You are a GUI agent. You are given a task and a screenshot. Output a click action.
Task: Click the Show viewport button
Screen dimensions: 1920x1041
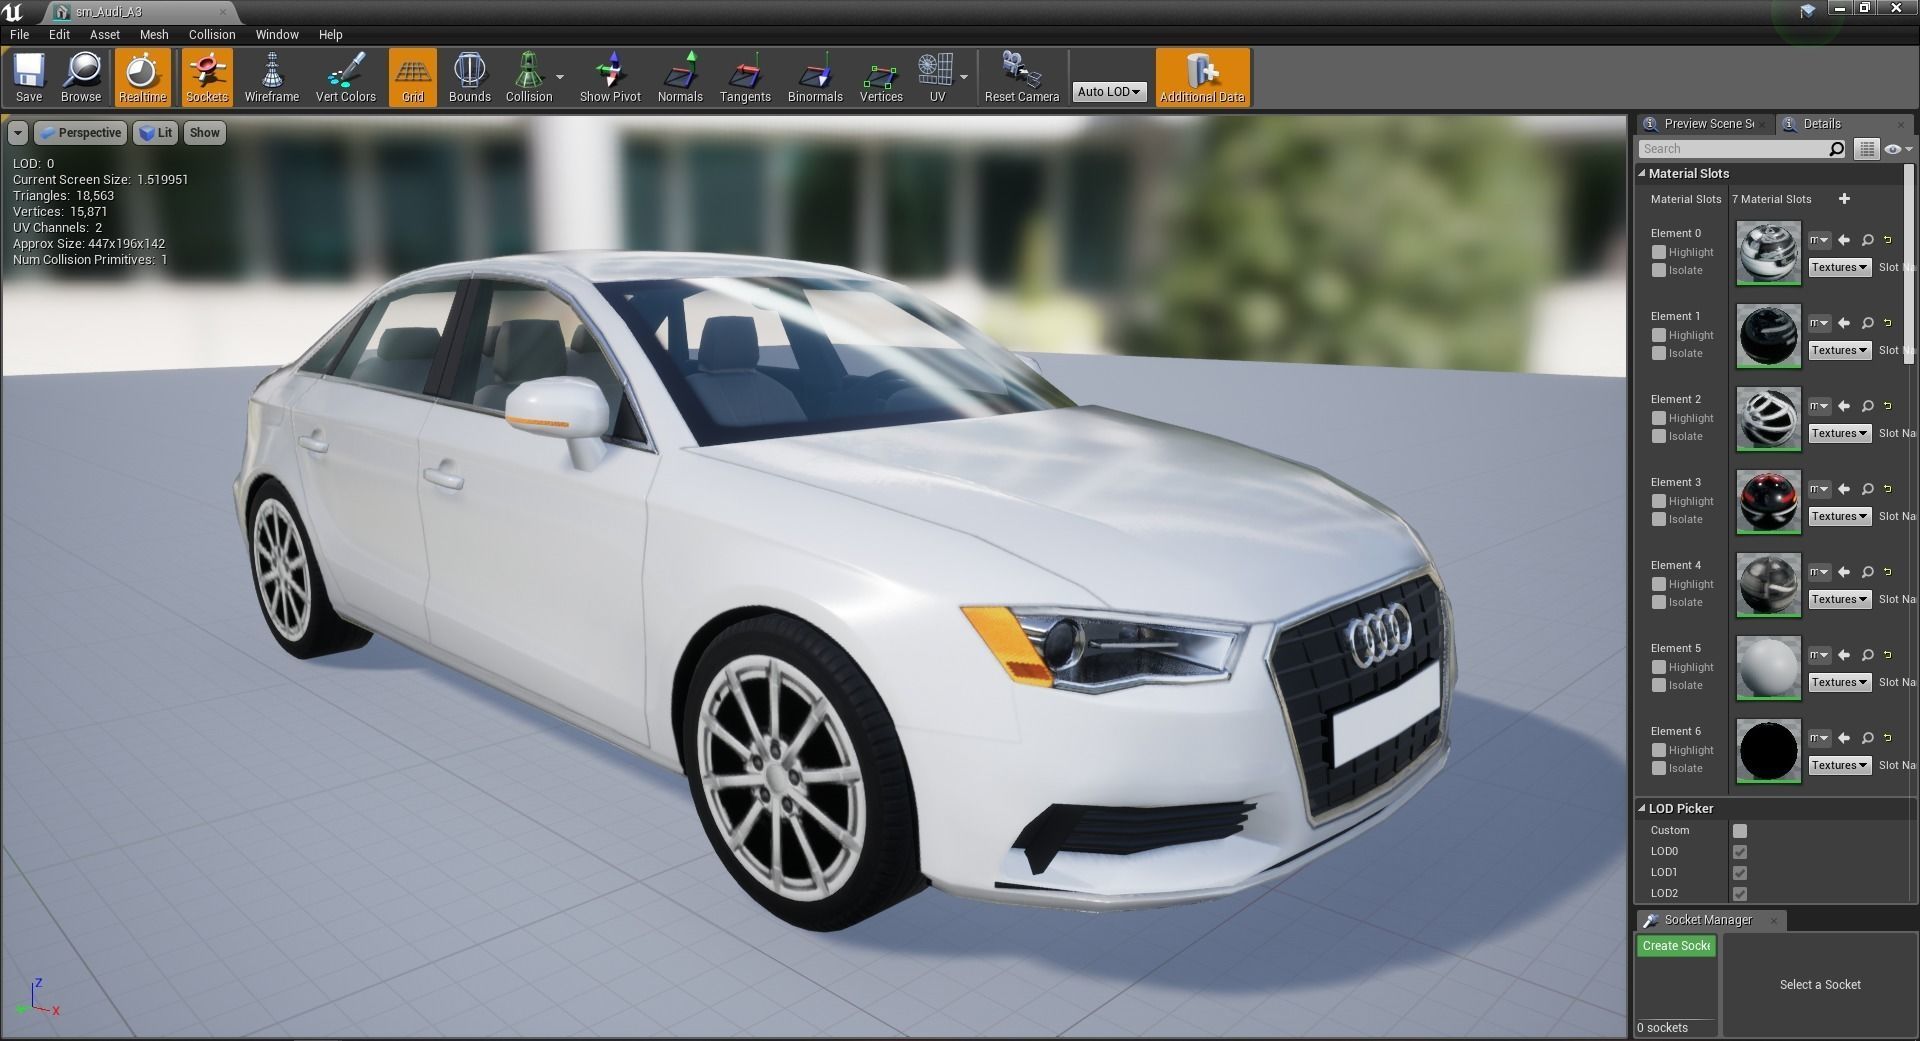point(204,133)
